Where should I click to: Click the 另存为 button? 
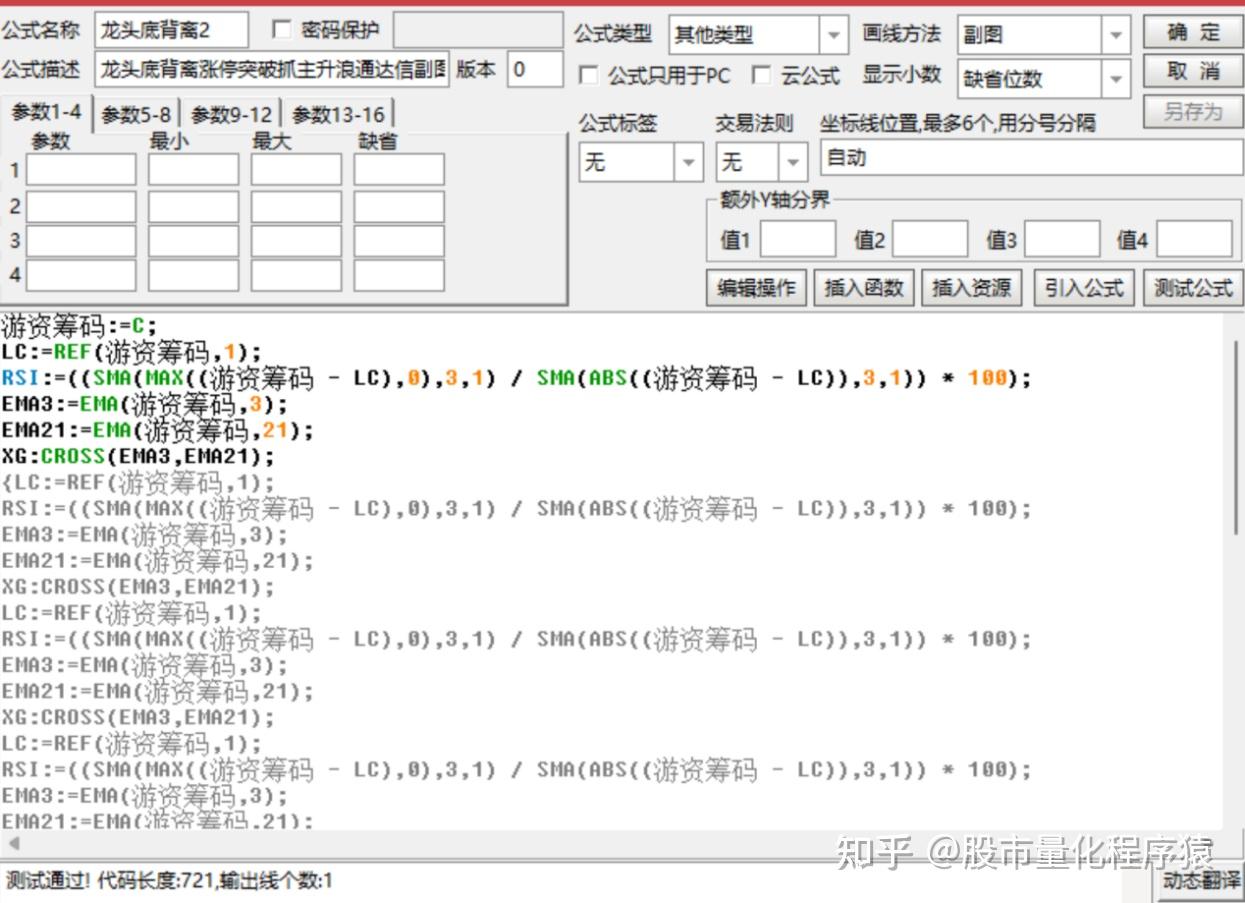[1193, 111]
